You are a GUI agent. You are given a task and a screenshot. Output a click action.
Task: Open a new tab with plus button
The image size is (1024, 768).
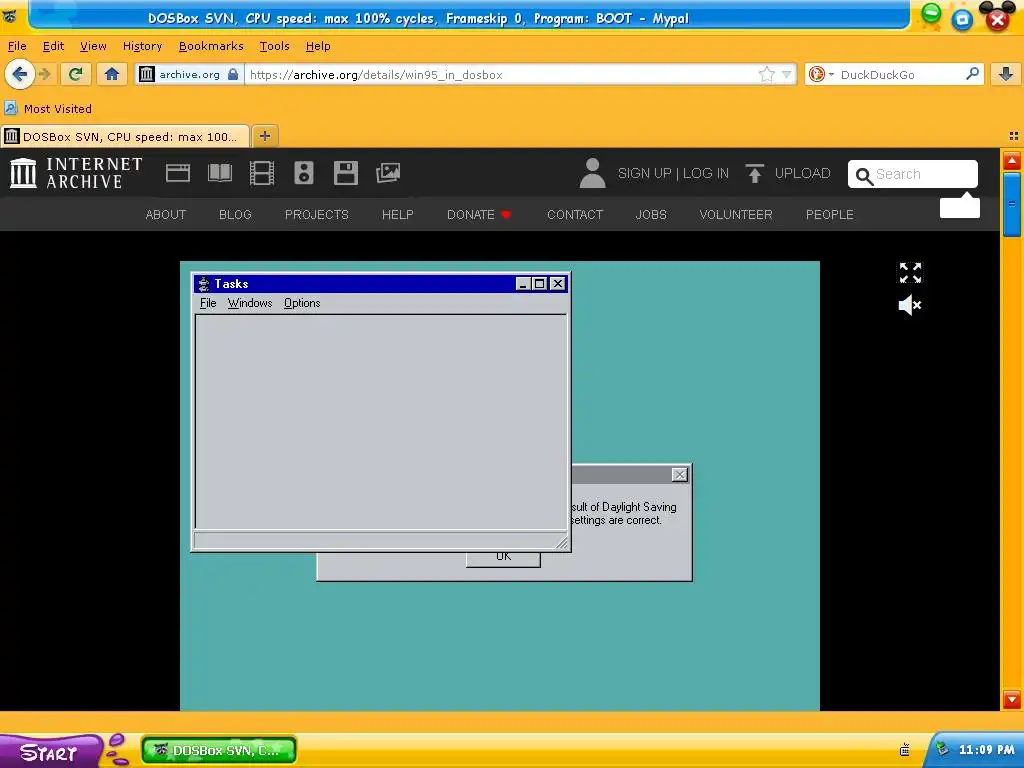click(x=264, y=136)
